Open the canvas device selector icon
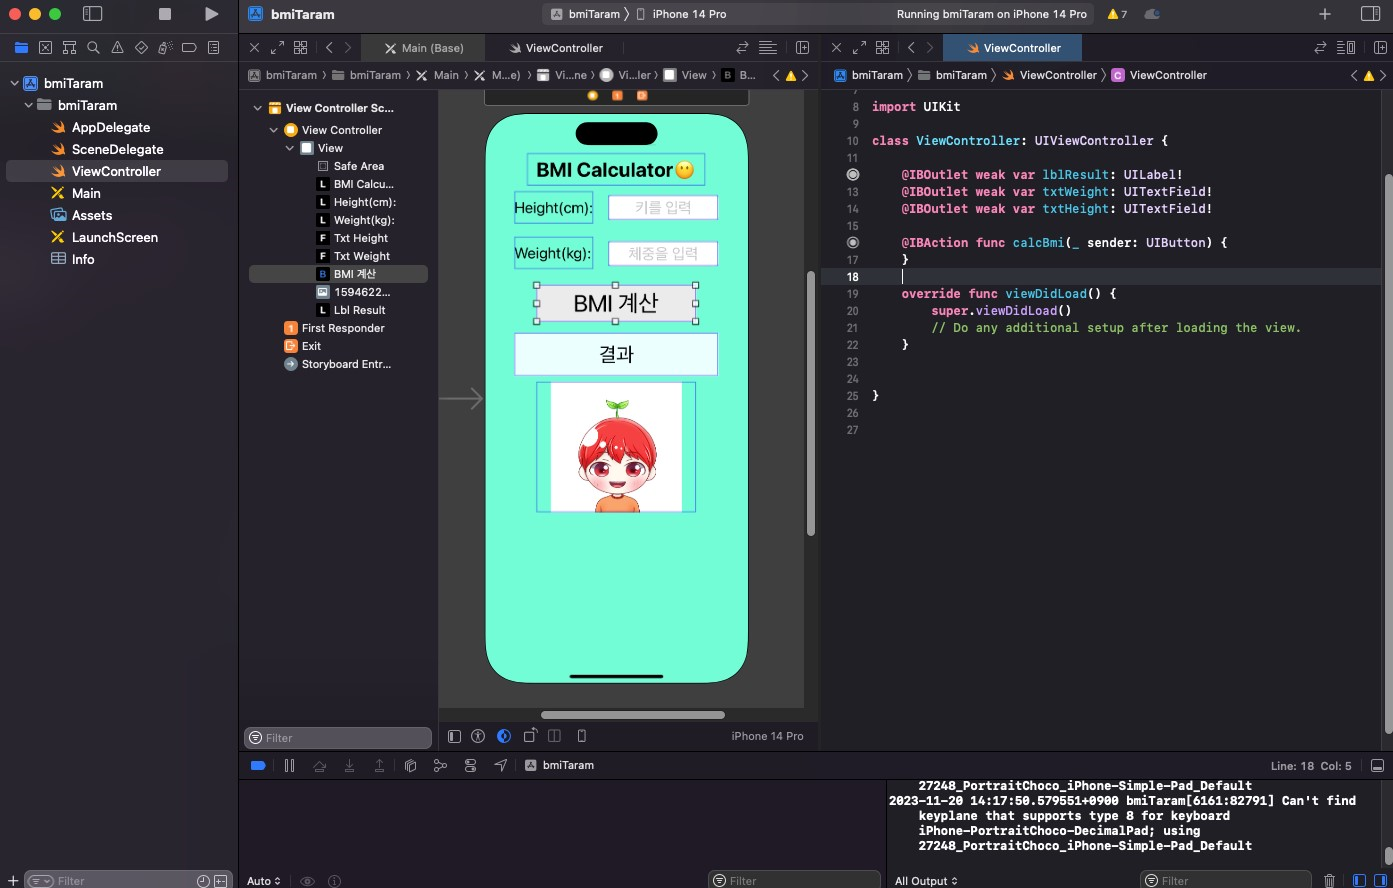1393x888 pixels. (x=582, y=736)
